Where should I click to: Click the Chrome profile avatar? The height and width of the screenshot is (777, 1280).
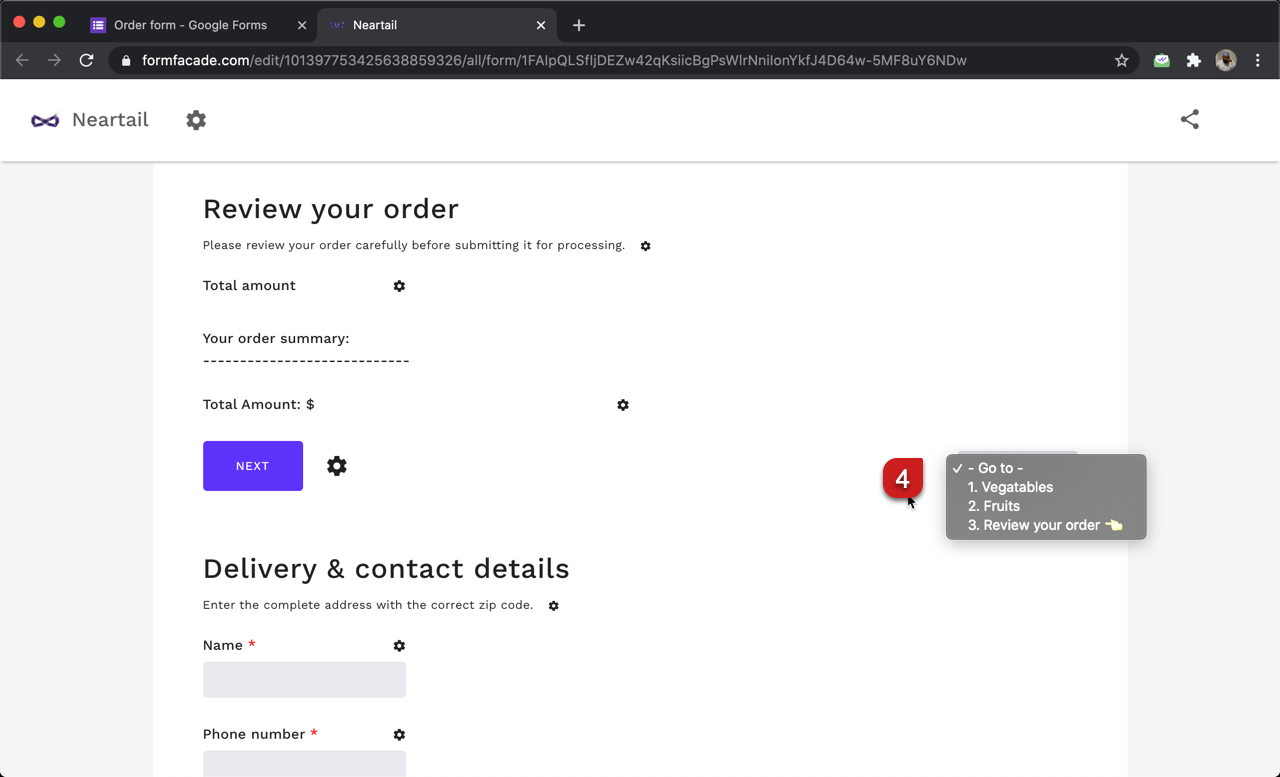click(1225, 60)
